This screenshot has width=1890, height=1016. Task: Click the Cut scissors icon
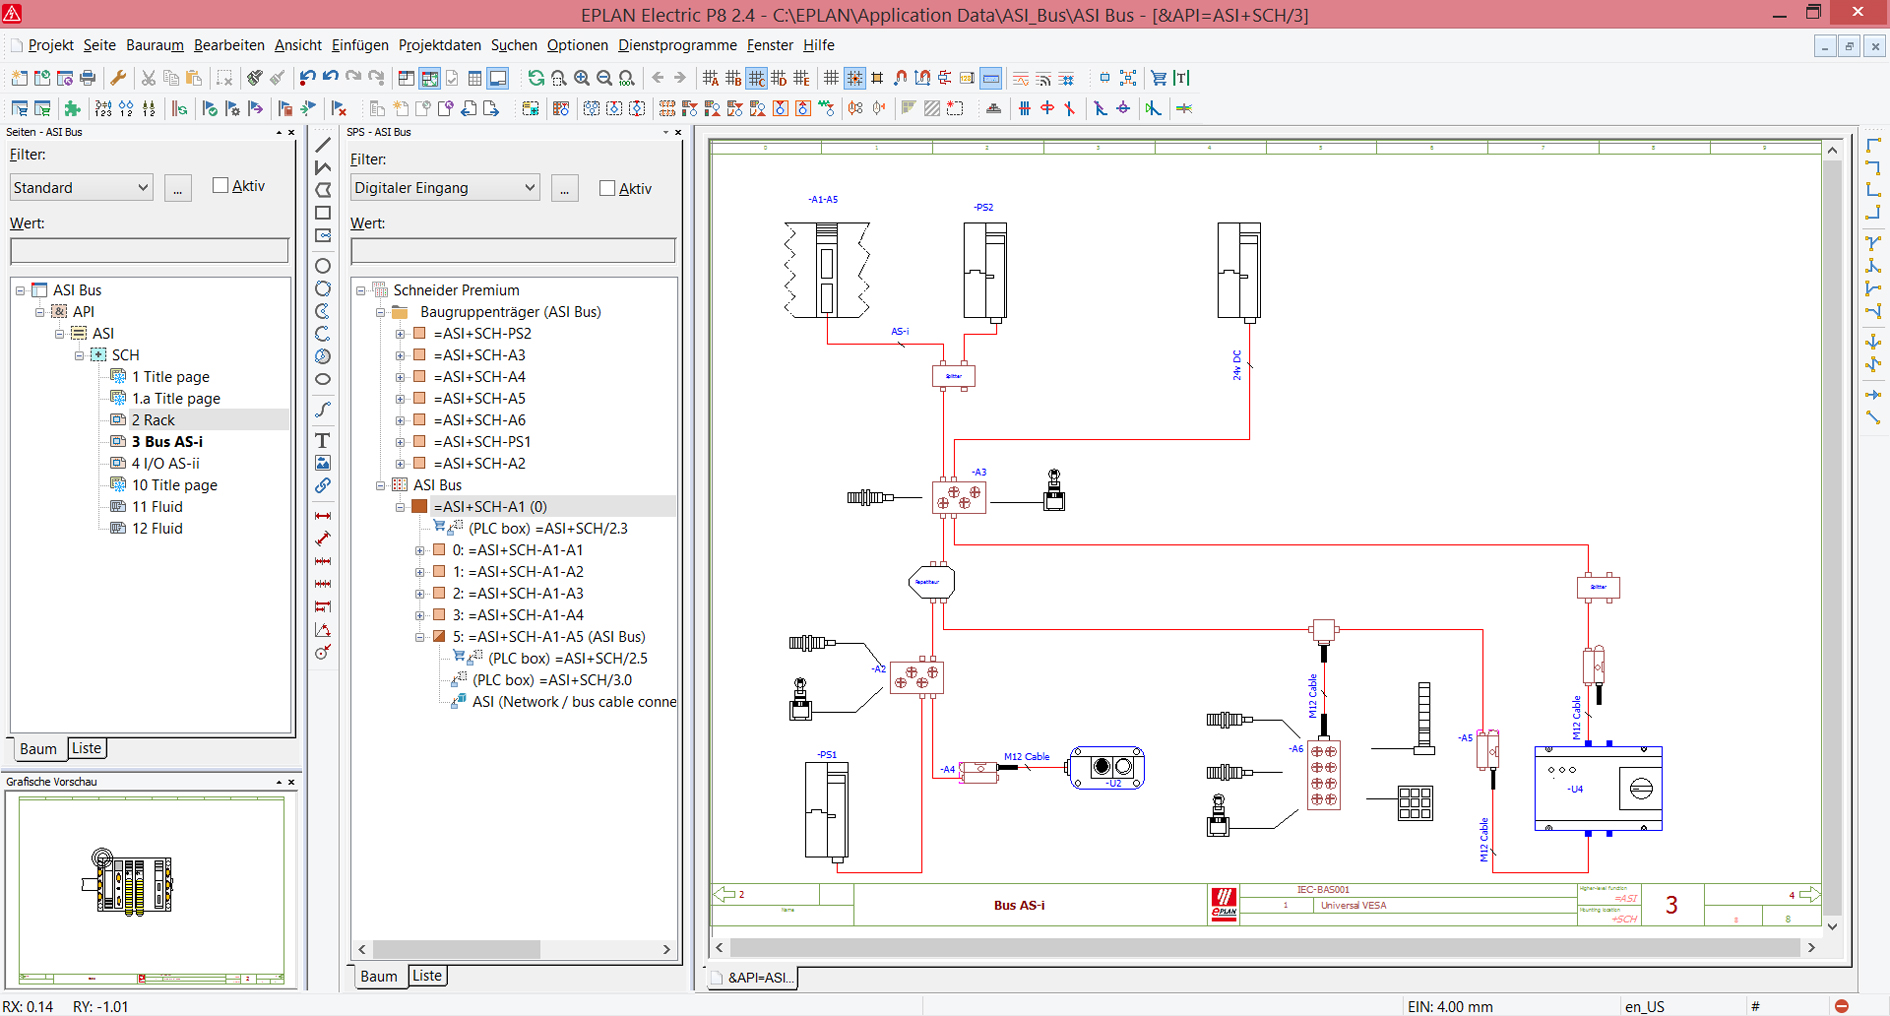[147, 77]
